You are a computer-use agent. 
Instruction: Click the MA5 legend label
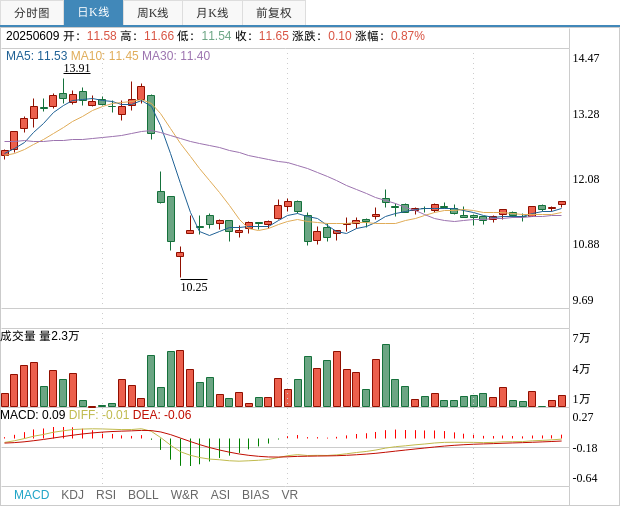(36, 56)
